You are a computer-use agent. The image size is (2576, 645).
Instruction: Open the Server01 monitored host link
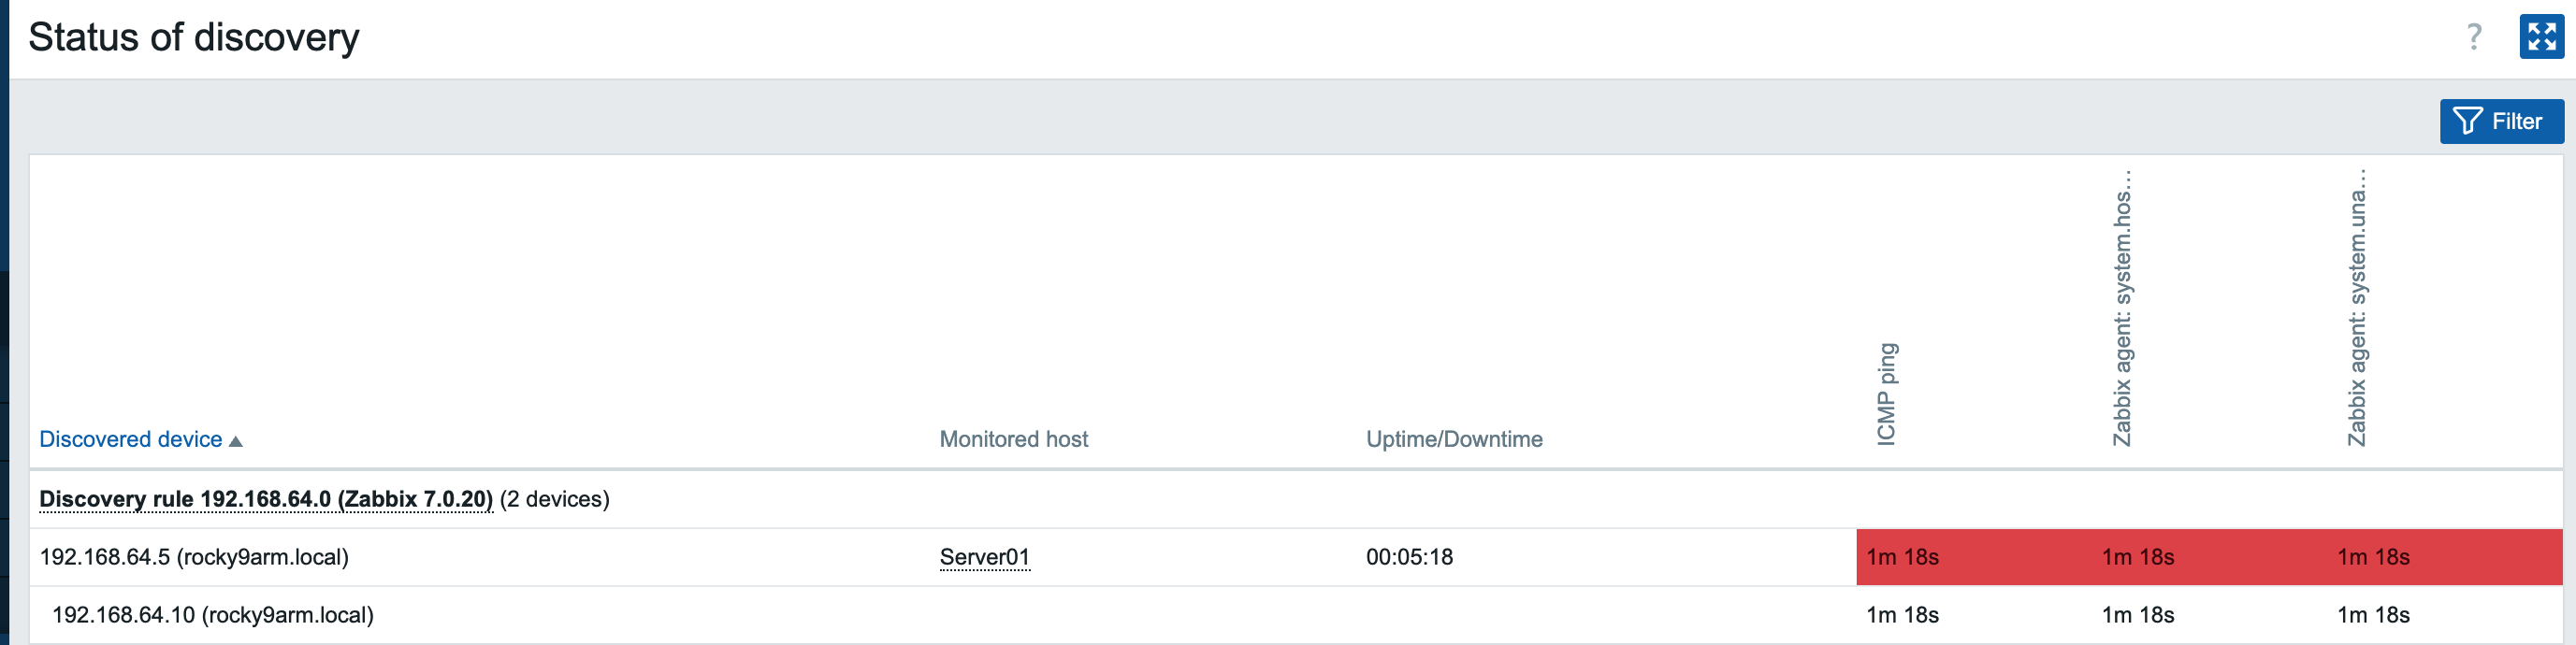coord(984,557)
